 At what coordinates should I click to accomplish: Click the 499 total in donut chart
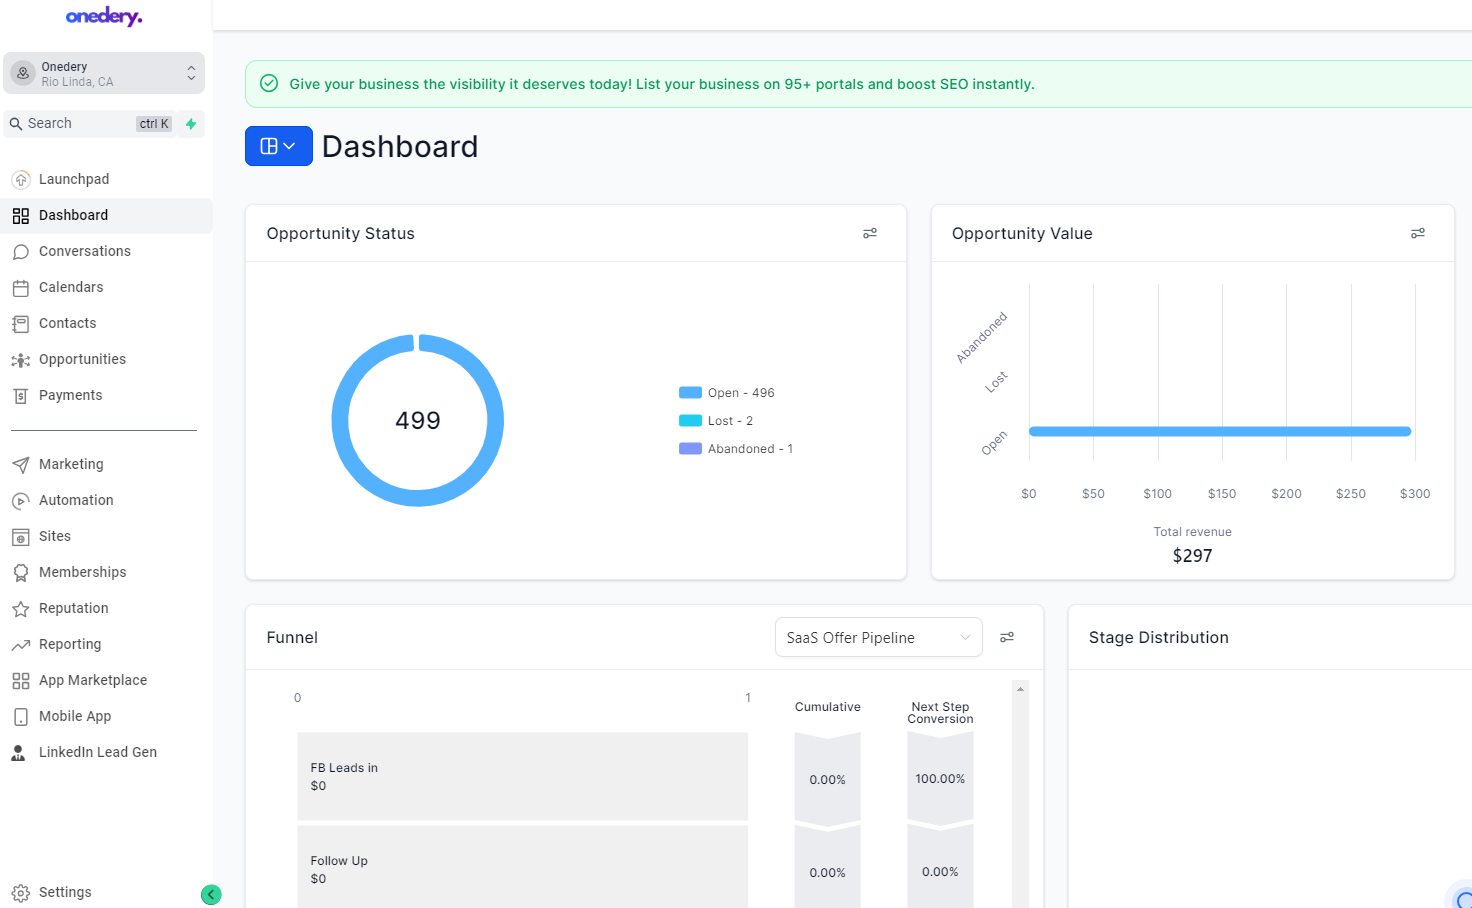point(418,421)
